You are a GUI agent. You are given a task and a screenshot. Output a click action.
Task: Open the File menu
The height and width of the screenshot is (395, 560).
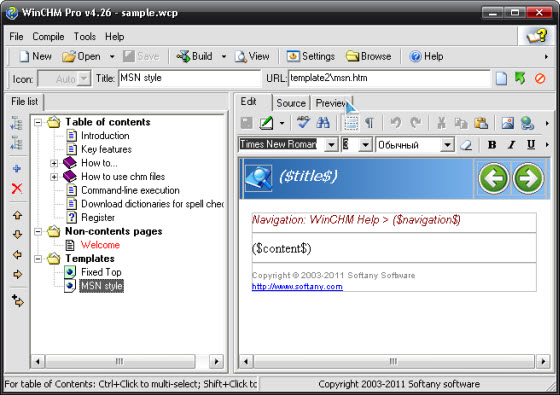[x=16, y=37]
